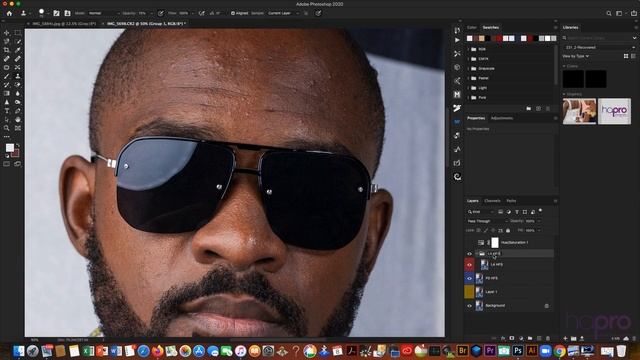This screenshot has height=360, width=640.
Task: Select the Hand tool
Action: pyautogui.click(x=18, y=120)
